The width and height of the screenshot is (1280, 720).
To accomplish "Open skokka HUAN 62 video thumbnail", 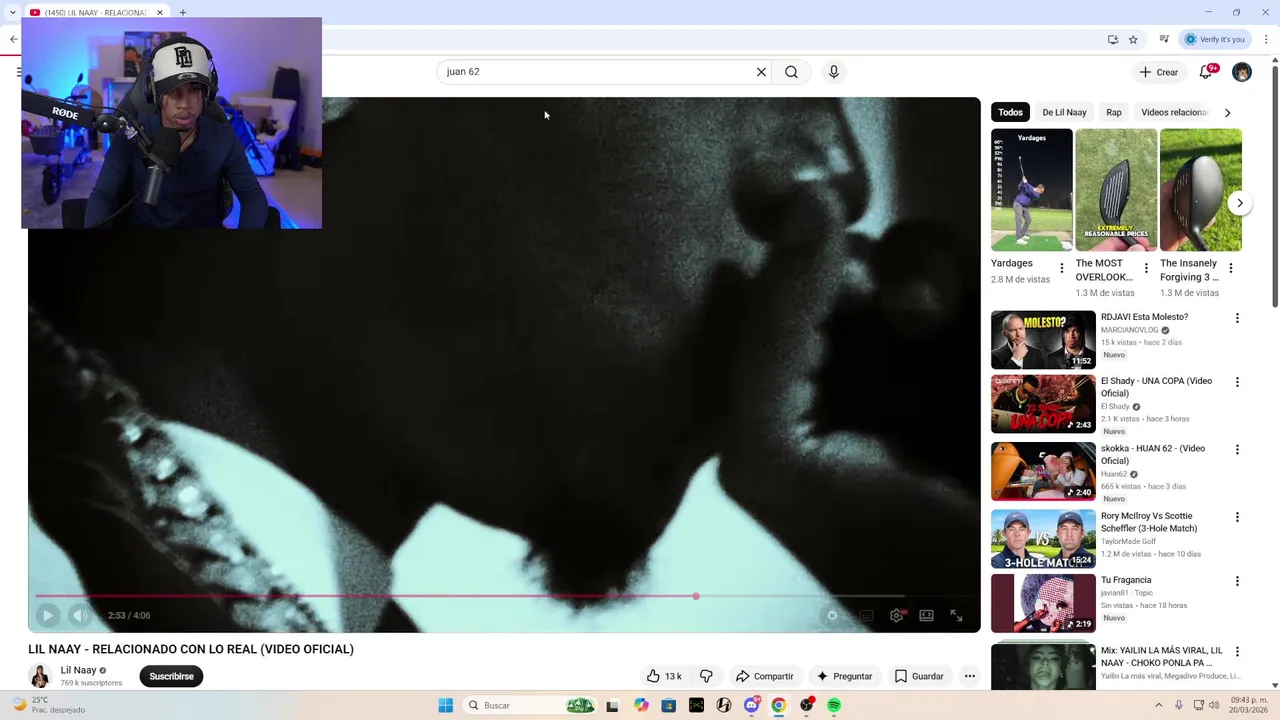I will pos(1043,471).
